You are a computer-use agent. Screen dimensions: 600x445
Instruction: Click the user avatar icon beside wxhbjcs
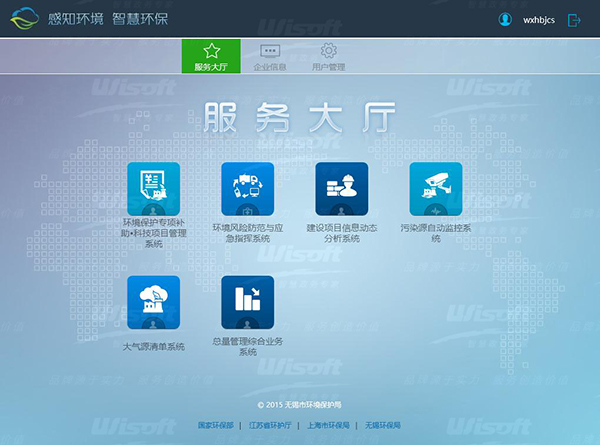tap(505, 19)
